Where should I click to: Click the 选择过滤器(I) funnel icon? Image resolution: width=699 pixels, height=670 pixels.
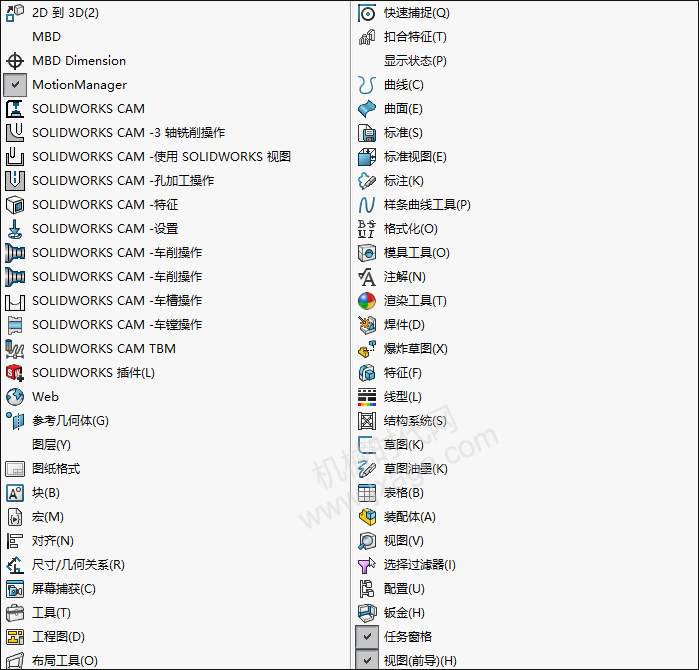pyautogui.click(x=367, y=565)
